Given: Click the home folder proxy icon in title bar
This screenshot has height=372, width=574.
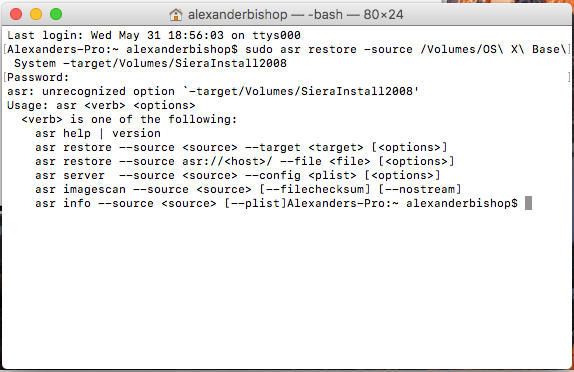Looking at the screenshot, I should coord(176,15).
